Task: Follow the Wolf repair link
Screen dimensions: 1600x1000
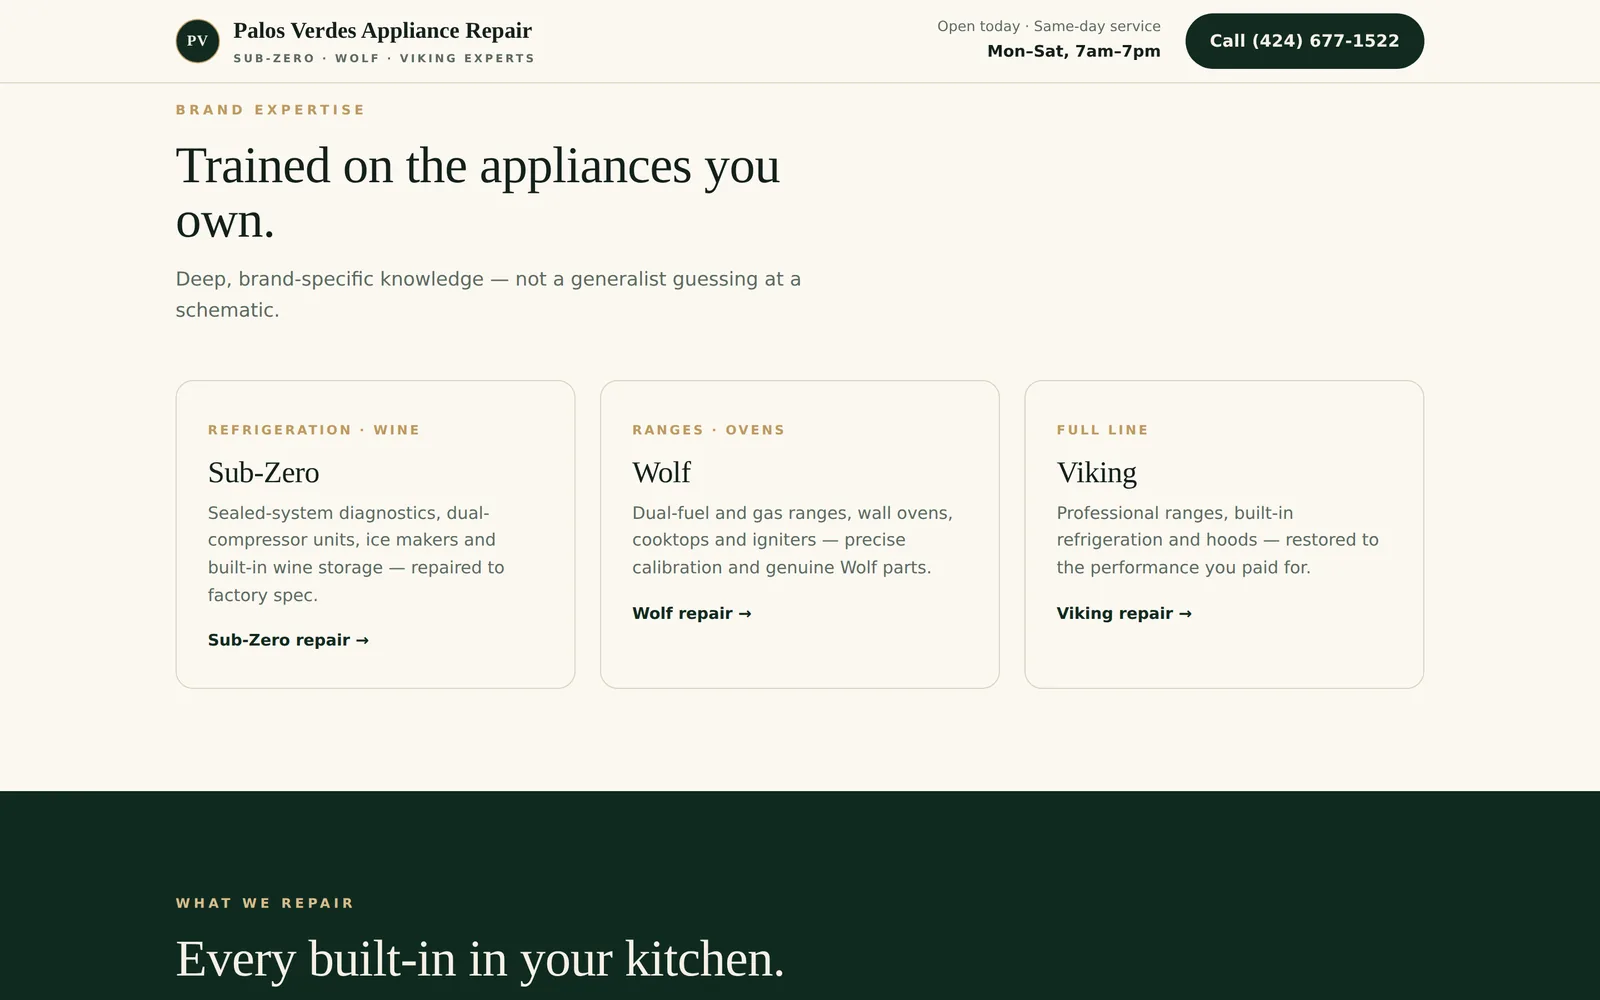Action: tap(691, 613)
